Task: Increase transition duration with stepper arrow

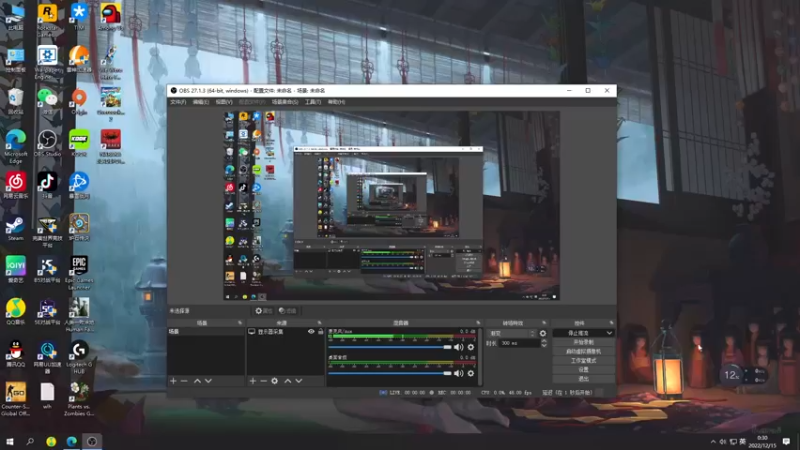Action: 544,341
